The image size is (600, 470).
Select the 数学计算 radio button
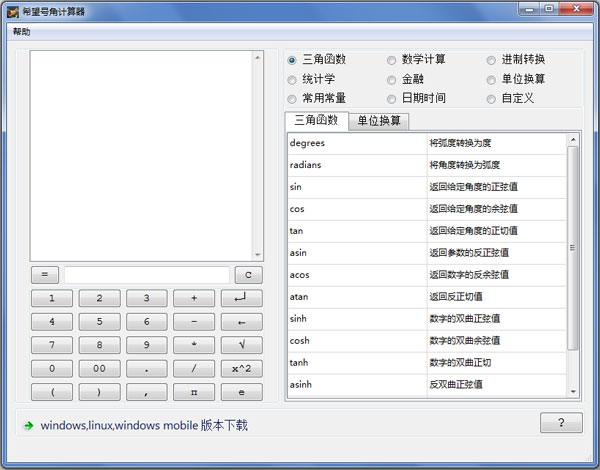(392, 60)
